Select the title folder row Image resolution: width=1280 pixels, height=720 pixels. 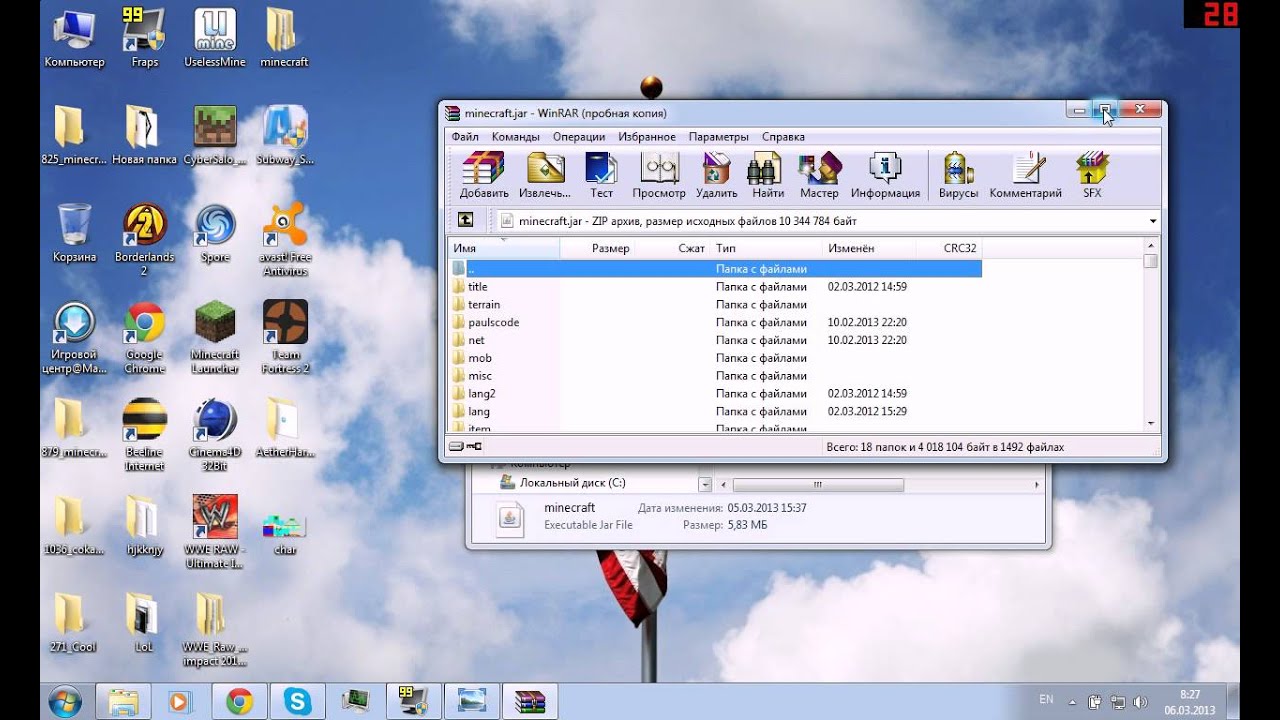714,287
